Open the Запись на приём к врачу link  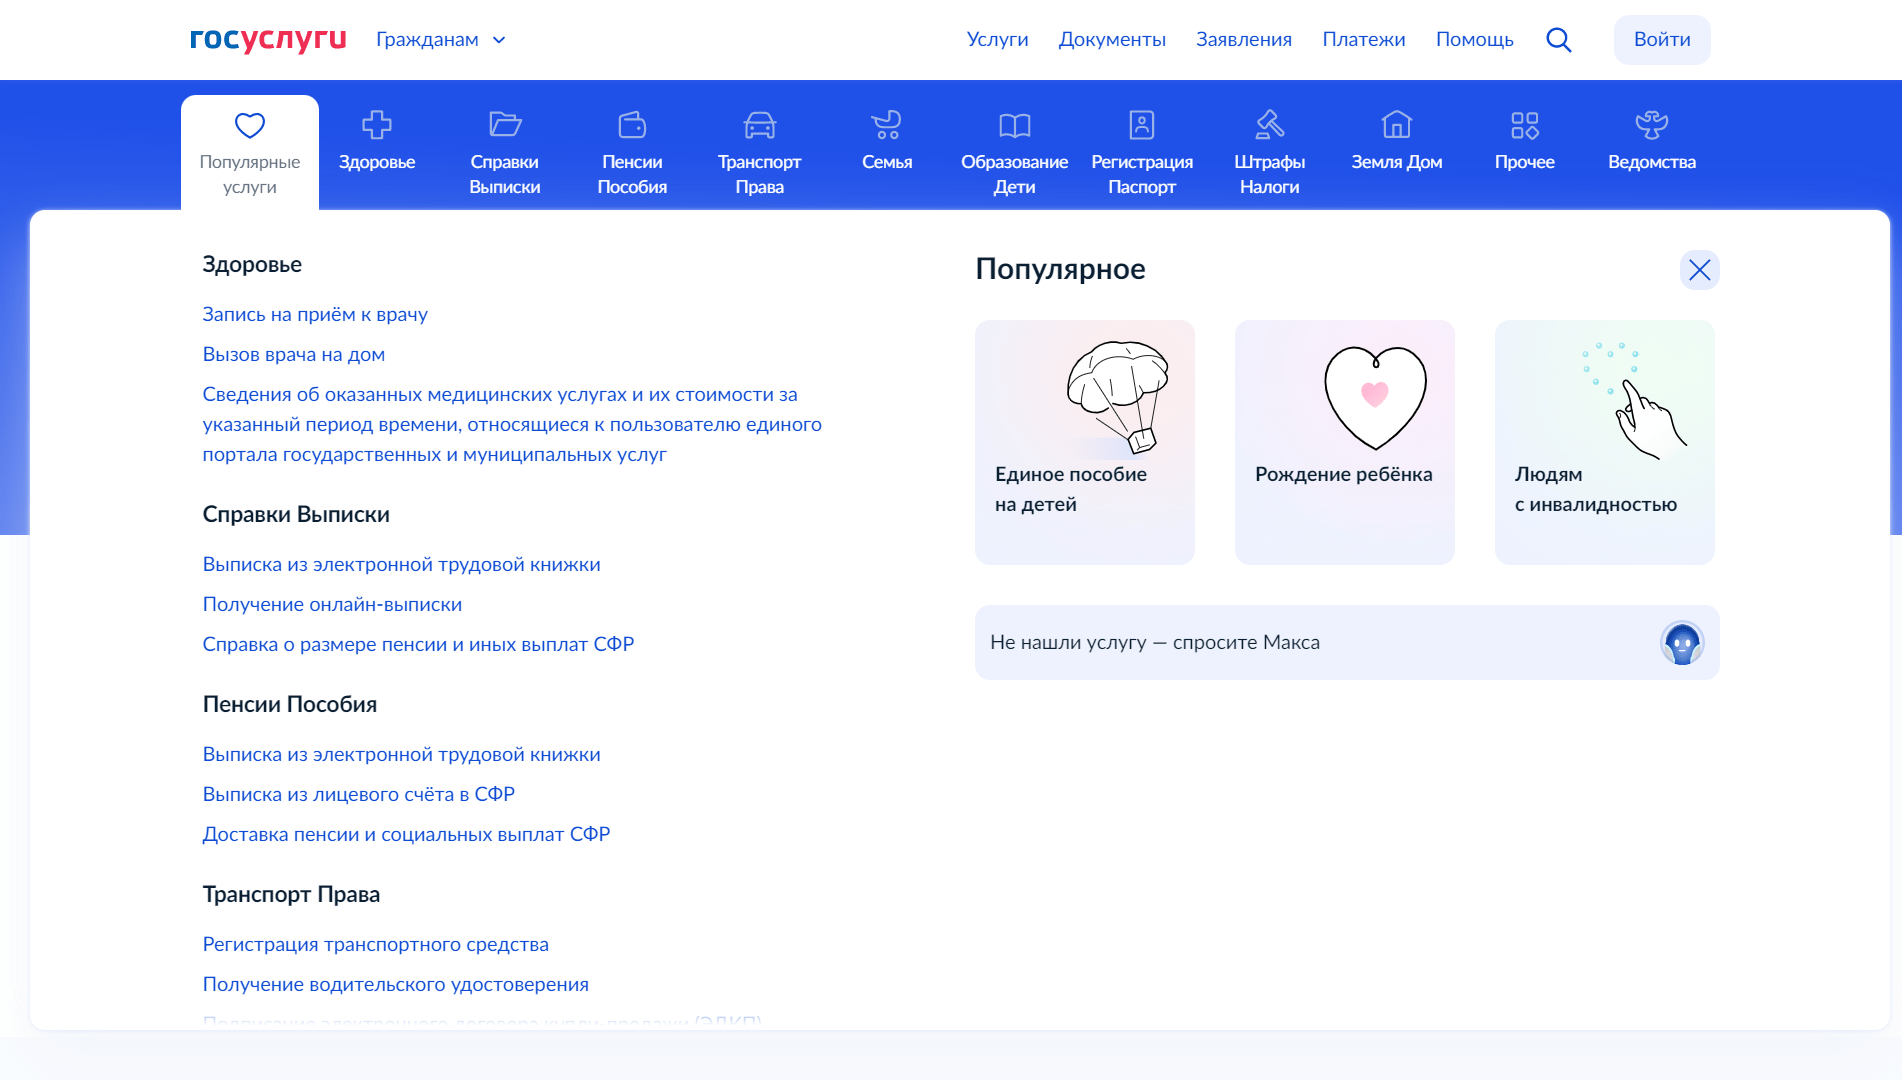(315, 315)
